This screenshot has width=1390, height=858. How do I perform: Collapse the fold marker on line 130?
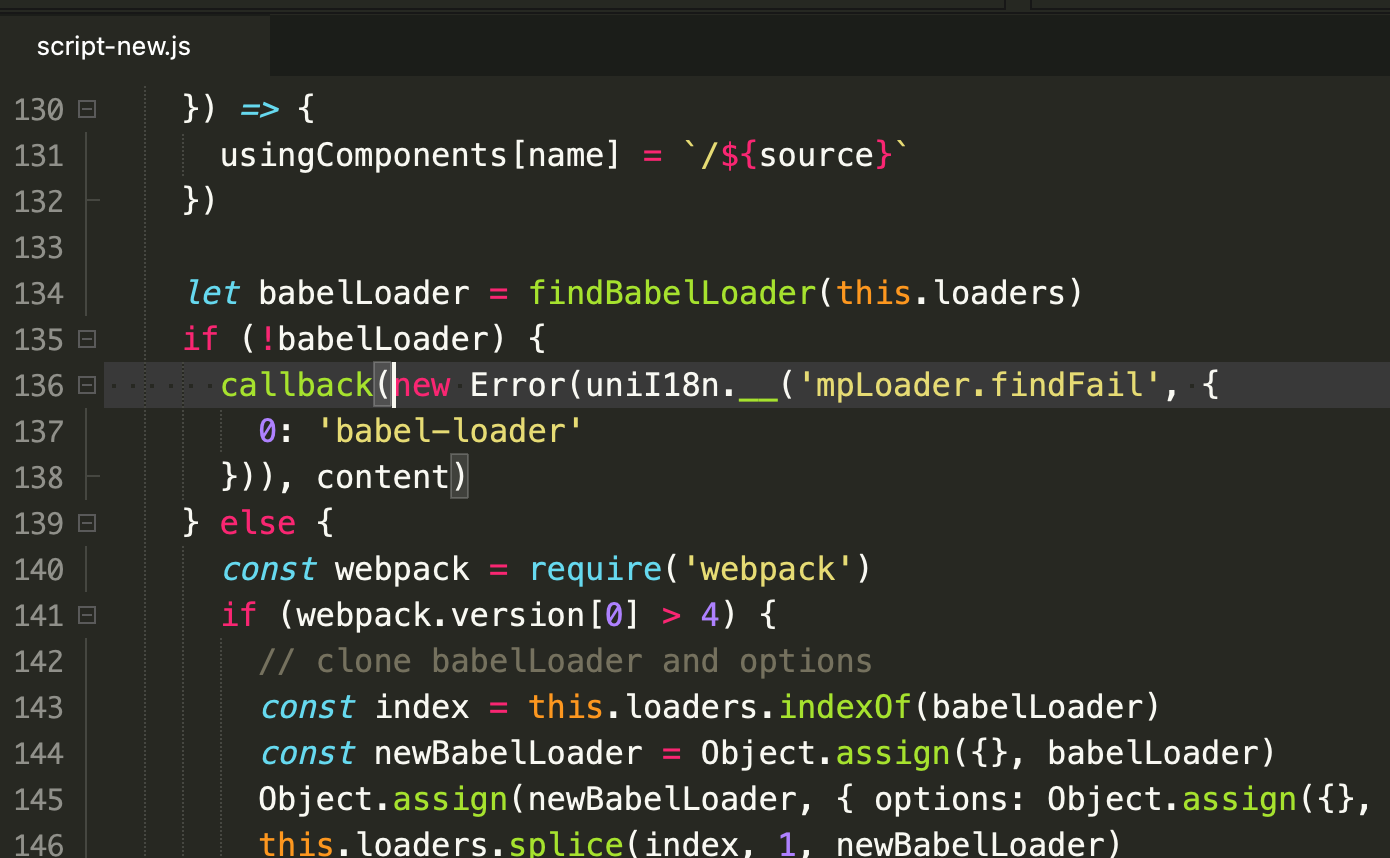[x=87, y=109]
